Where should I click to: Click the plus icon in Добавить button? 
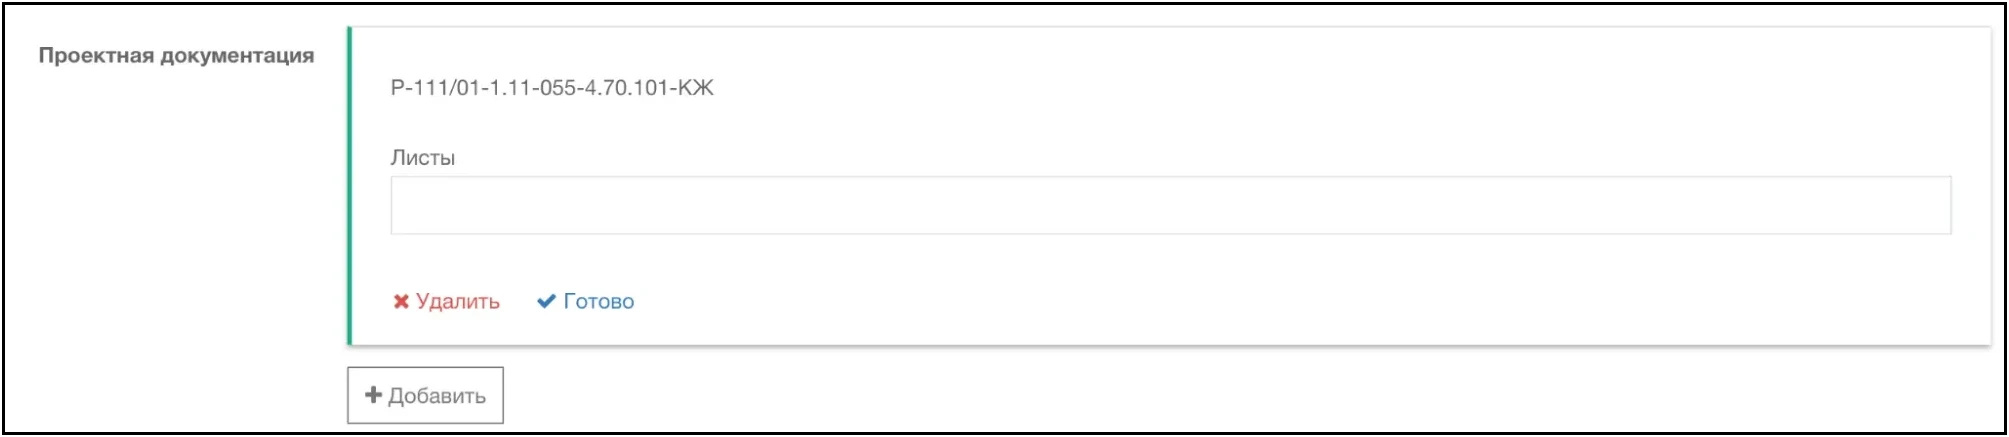pyautogui.click(x=373, y=395)
